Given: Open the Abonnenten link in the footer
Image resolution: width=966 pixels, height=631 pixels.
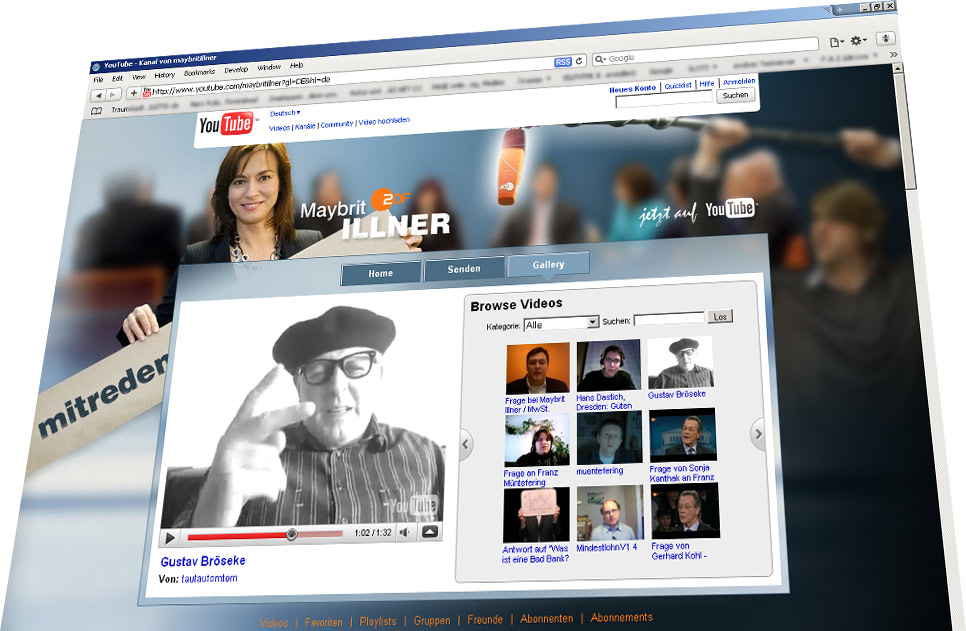Looking at the screenshot, I should (546, 619).
